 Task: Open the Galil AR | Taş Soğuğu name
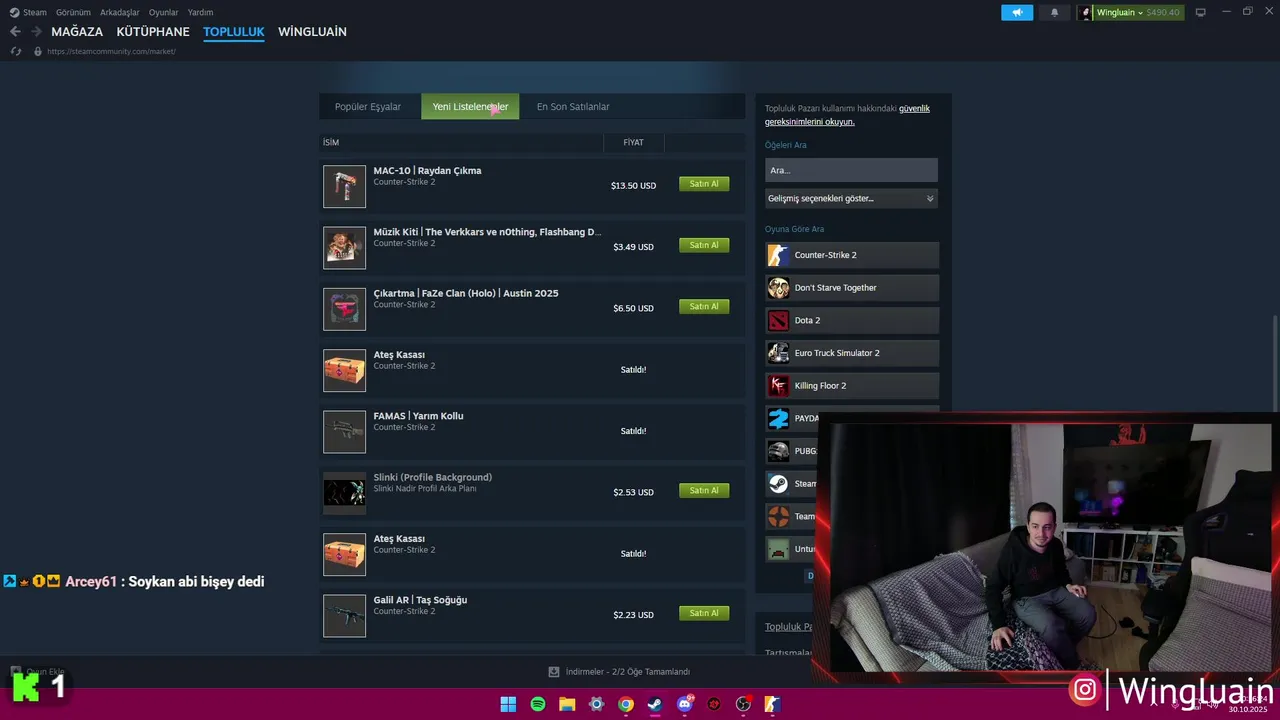(420, 600)
